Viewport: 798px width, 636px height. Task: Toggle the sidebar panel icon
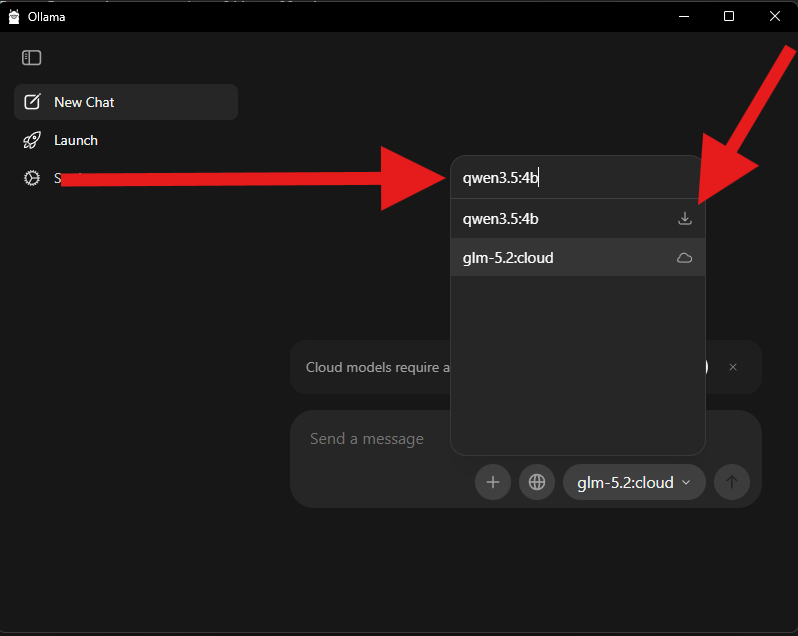pyautogui.click(x=32, y=58)
